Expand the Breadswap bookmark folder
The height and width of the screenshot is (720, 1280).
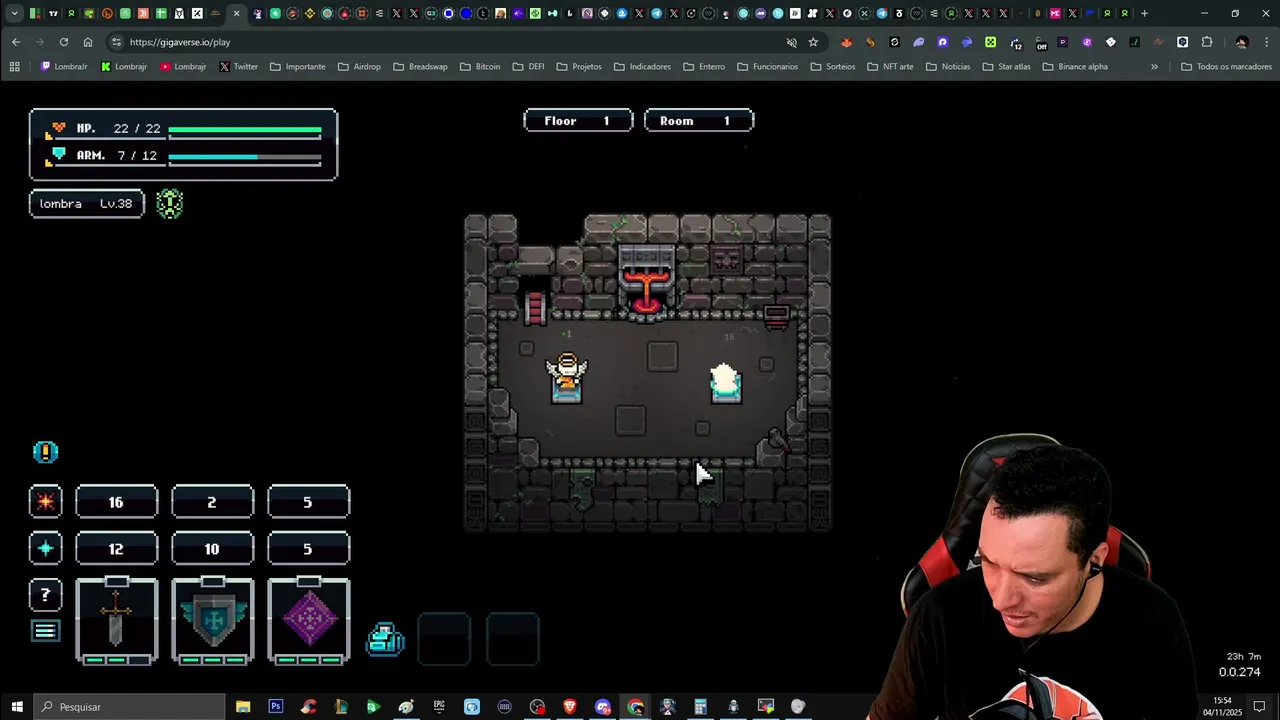point(420,67)
